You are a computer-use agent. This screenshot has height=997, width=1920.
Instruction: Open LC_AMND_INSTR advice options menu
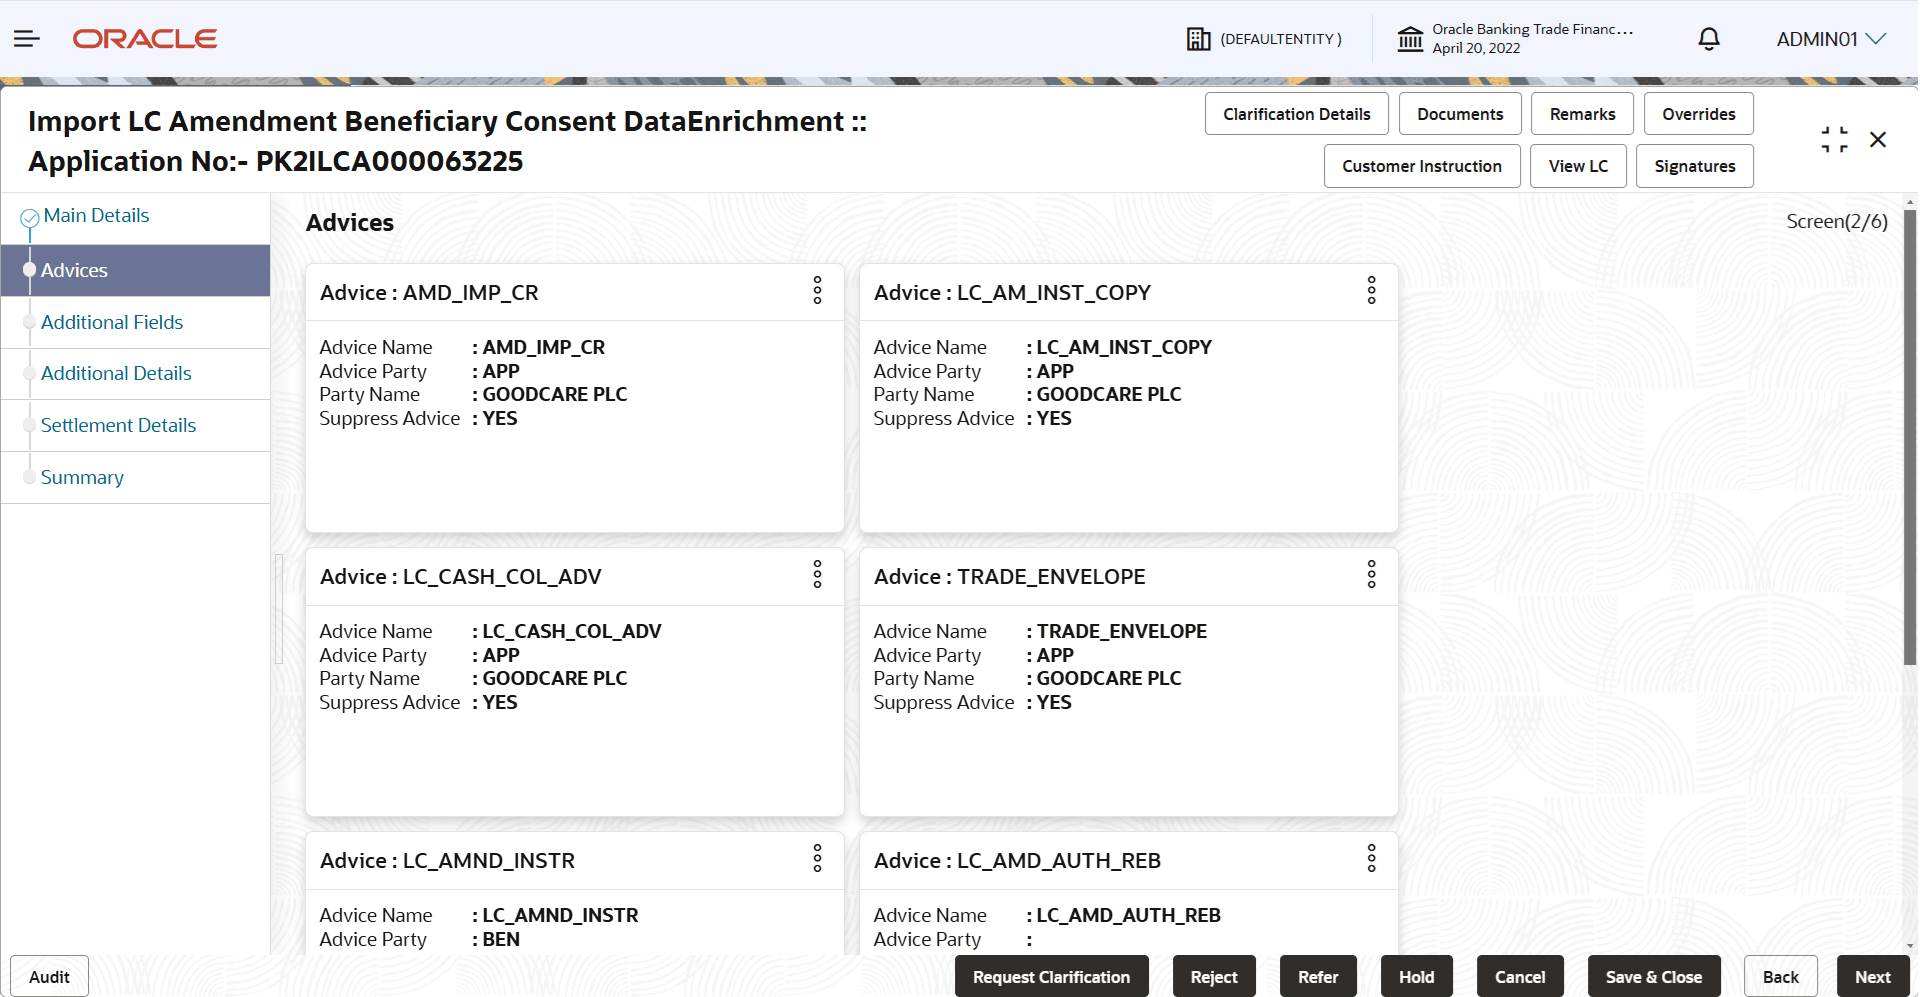click(817, 859)
